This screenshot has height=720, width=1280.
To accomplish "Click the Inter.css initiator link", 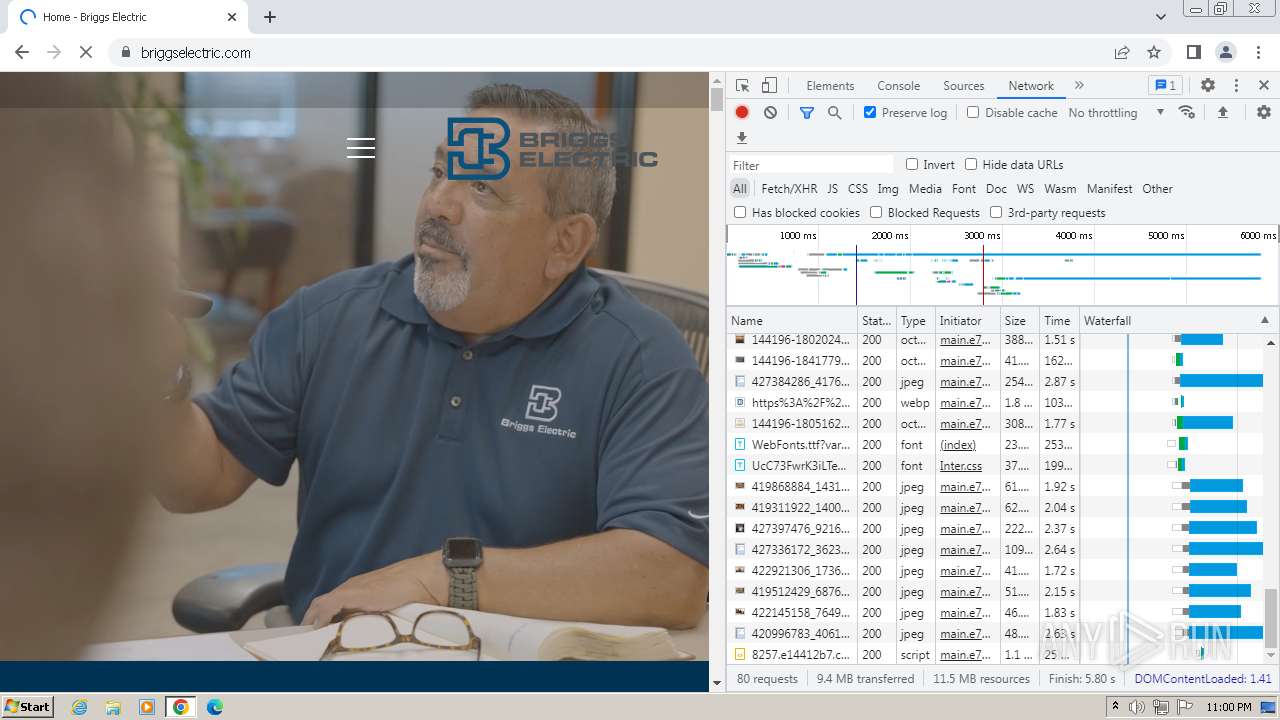I will point(961,466).
